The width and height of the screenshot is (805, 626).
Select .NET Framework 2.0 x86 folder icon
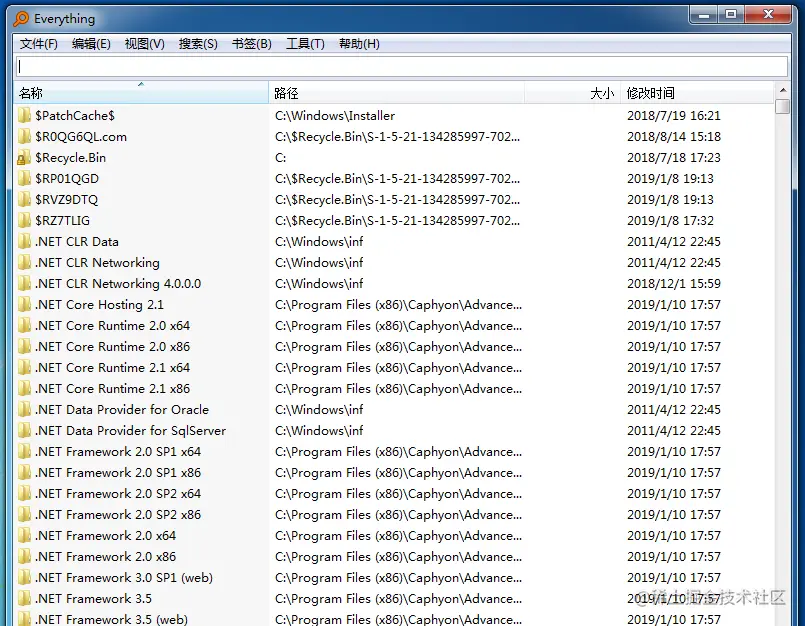coord(24,557)
